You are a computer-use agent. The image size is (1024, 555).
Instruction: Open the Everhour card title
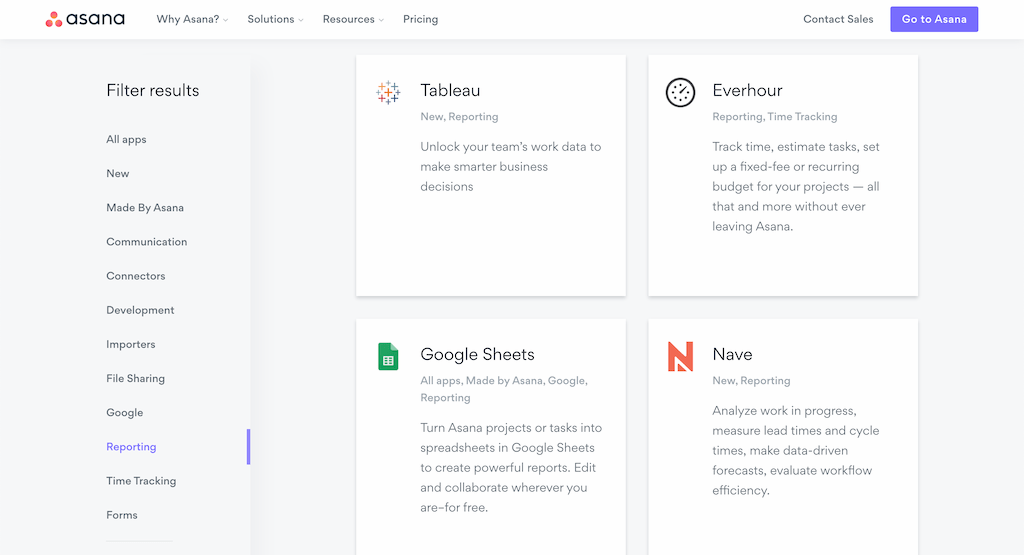747,90
